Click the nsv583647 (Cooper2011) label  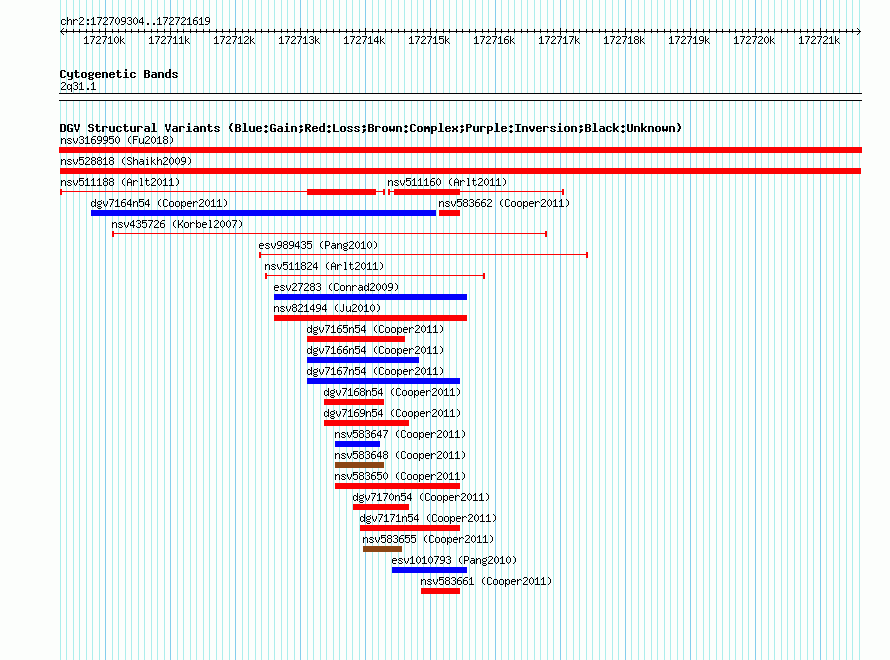tap(400, 434)
